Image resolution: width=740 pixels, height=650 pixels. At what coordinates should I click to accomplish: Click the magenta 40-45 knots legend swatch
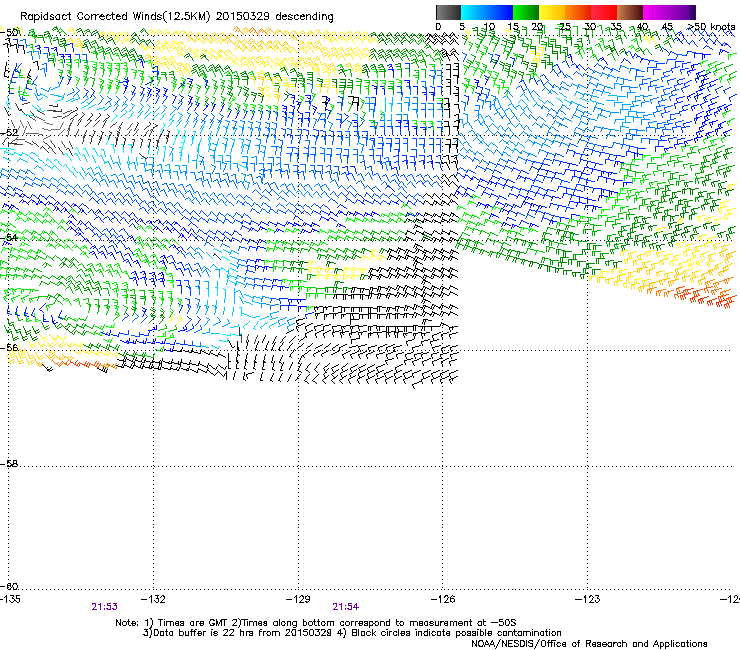point(656,12)
